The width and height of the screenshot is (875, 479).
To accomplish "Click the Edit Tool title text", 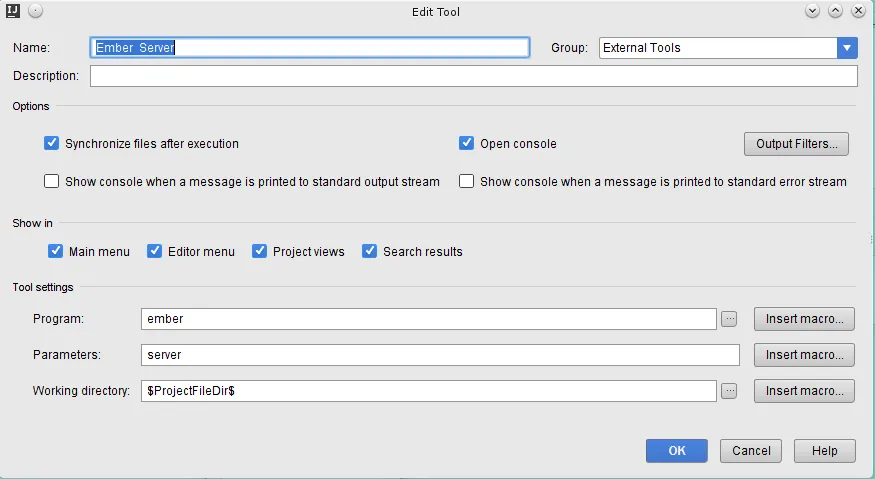I will click(x=436, y=12).
